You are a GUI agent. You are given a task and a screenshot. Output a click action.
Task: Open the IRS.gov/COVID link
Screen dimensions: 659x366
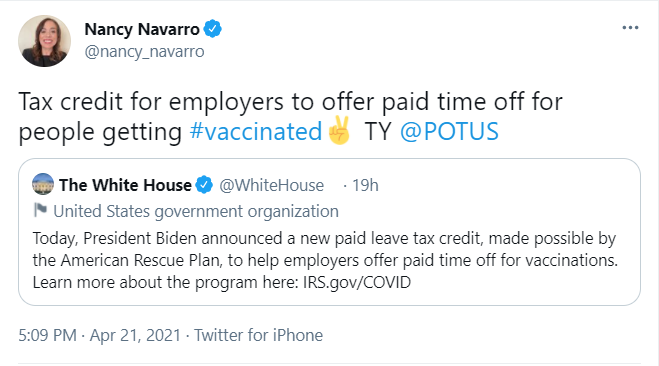coord(357,282)
